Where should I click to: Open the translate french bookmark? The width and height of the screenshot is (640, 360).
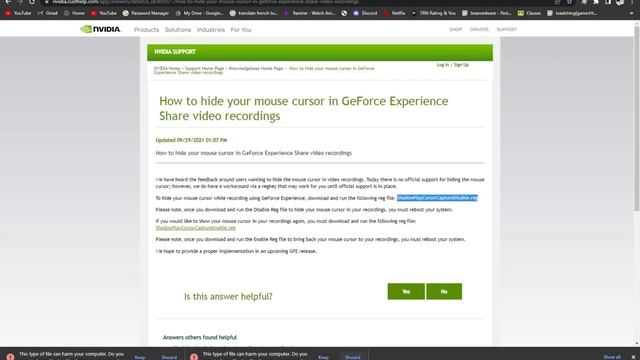[253, 13]
